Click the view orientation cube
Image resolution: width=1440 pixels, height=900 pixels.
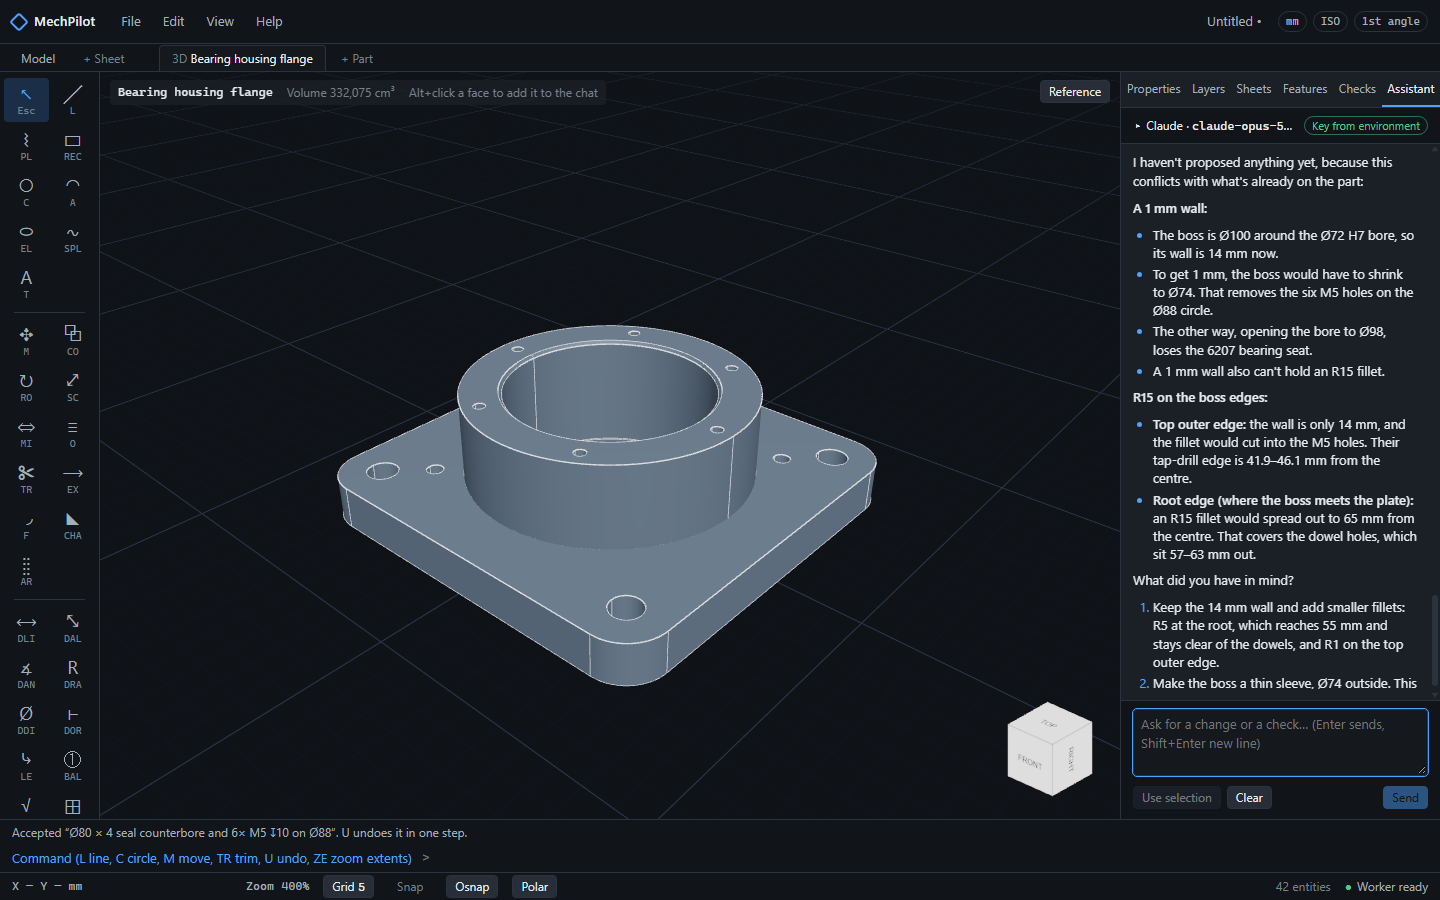tap(1050, 749)
